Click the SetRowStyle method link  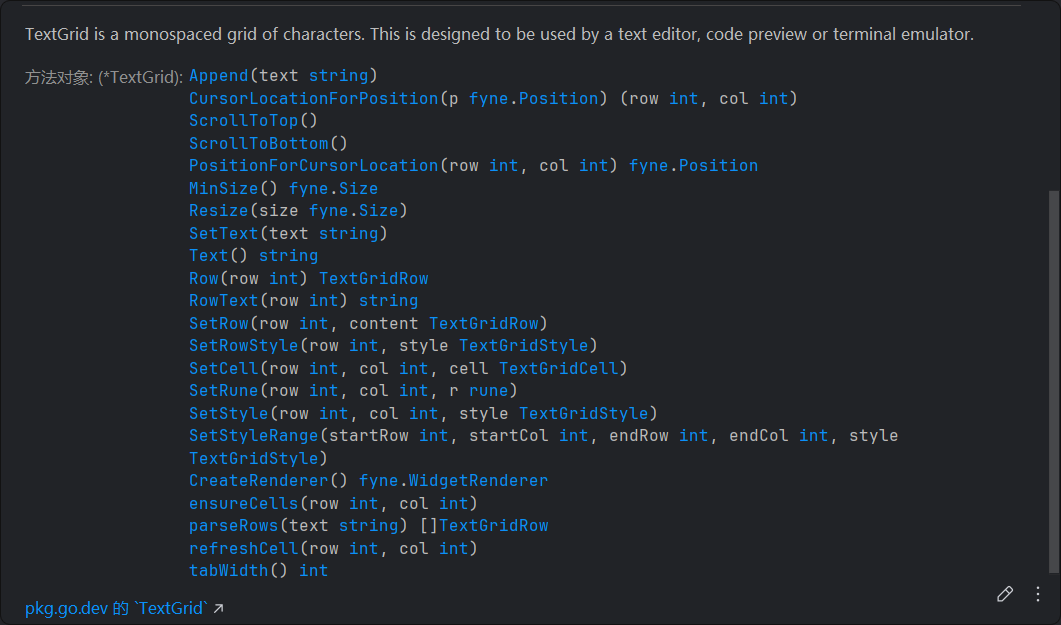(x=243, y=346)
